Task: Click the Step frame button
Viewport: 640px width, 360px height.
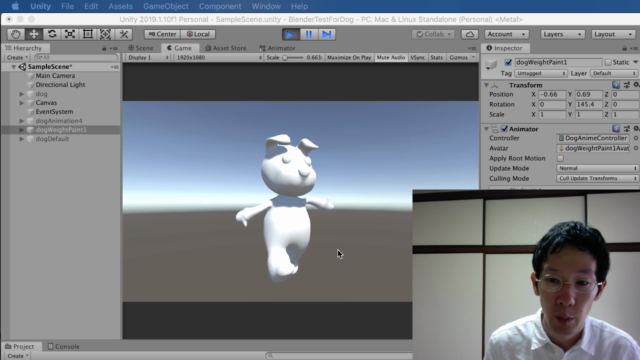Action: click(327, 34)
